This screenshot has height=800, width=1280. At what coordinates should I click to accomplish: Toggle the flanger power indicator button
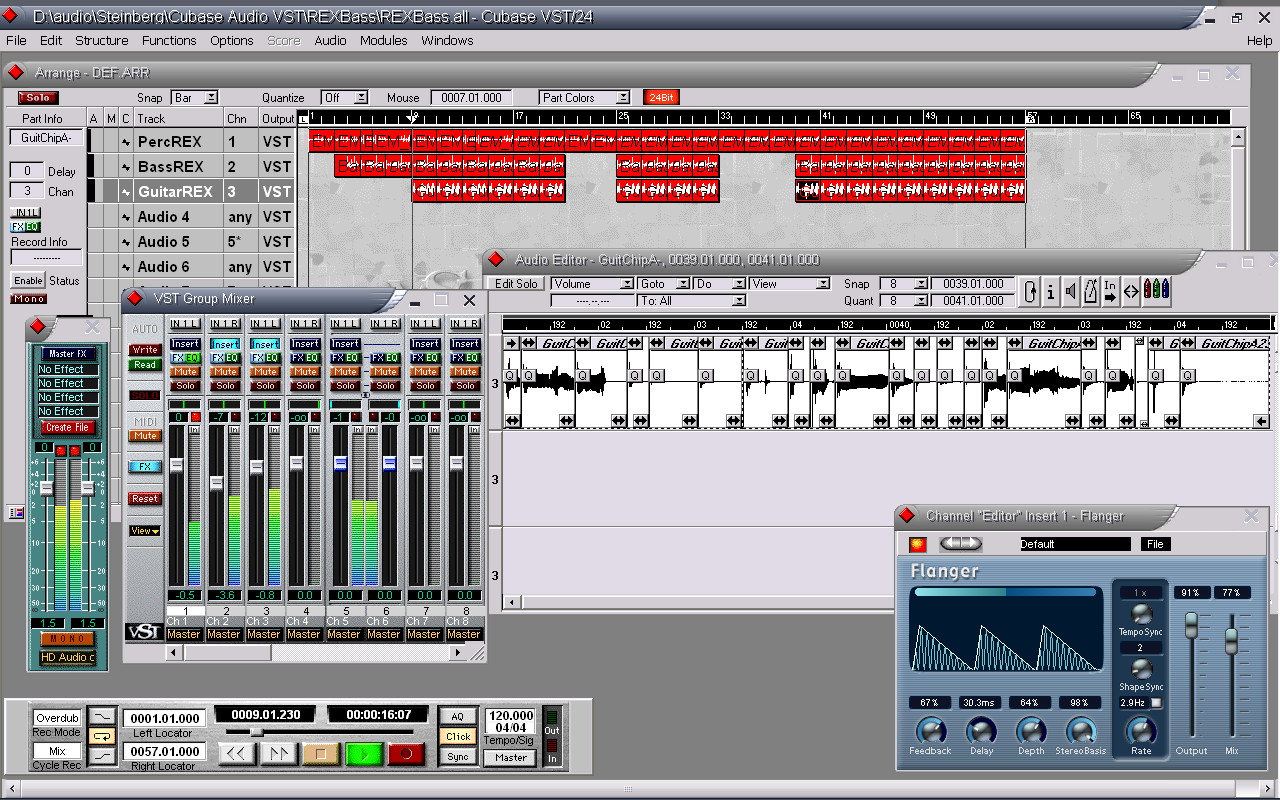(918, 544)
